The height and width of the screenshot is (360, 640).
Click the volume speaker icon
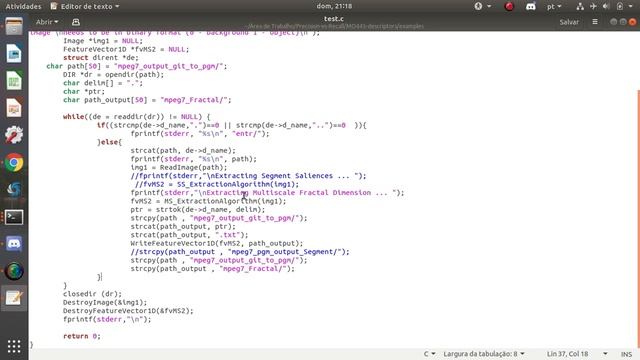pos(606,6)
